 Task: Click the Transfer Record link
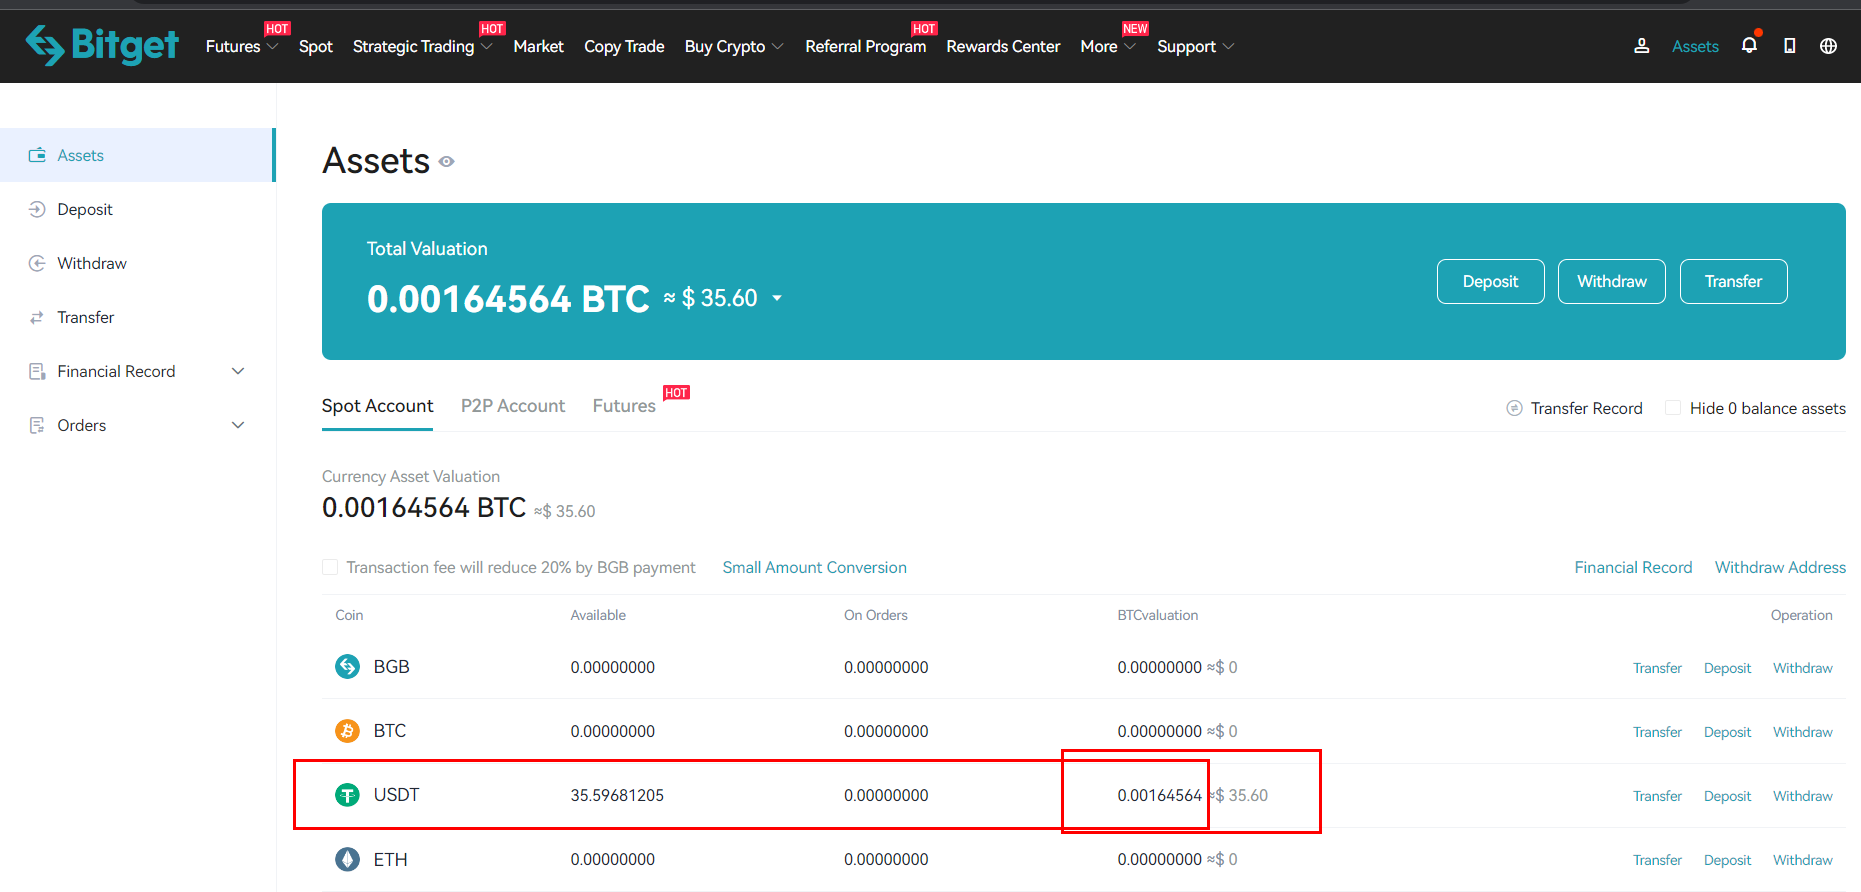tap(1586, 408)
